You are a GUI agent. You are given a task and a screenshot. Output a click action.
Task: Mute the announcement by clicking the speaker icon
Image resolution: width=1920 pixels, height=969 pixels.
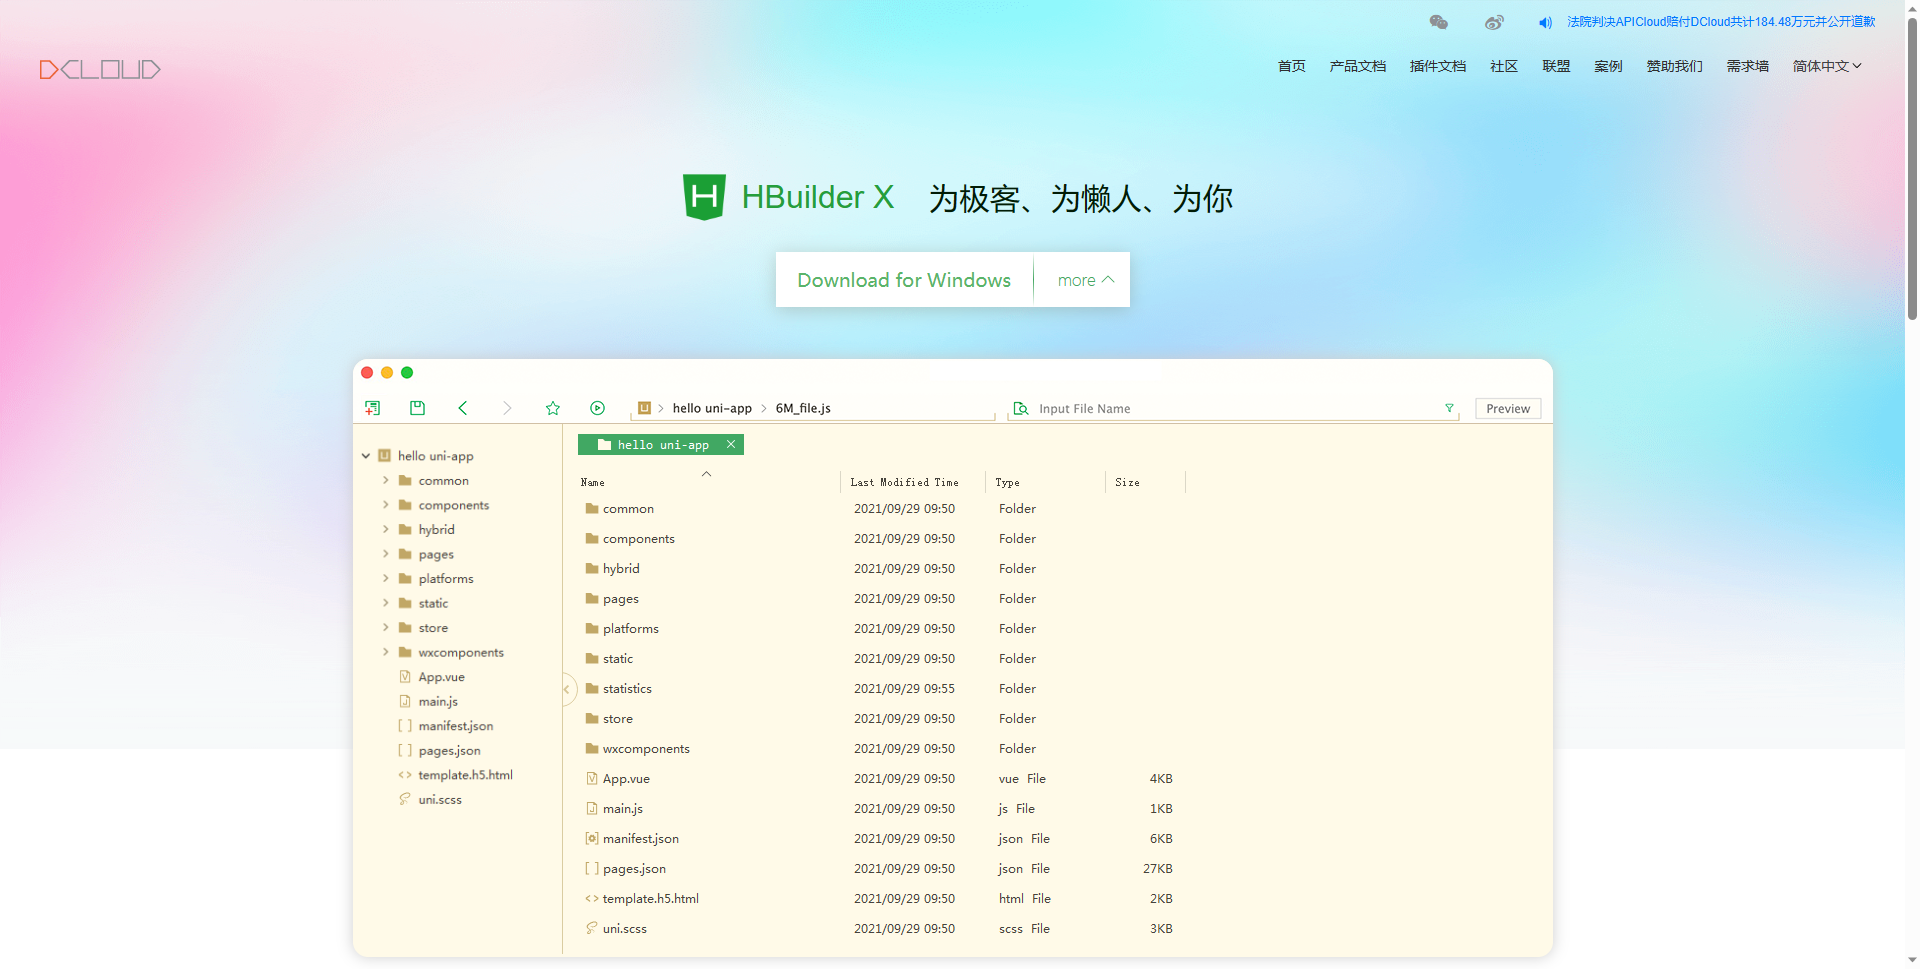pyautogui.click(x=1544, y=22)
